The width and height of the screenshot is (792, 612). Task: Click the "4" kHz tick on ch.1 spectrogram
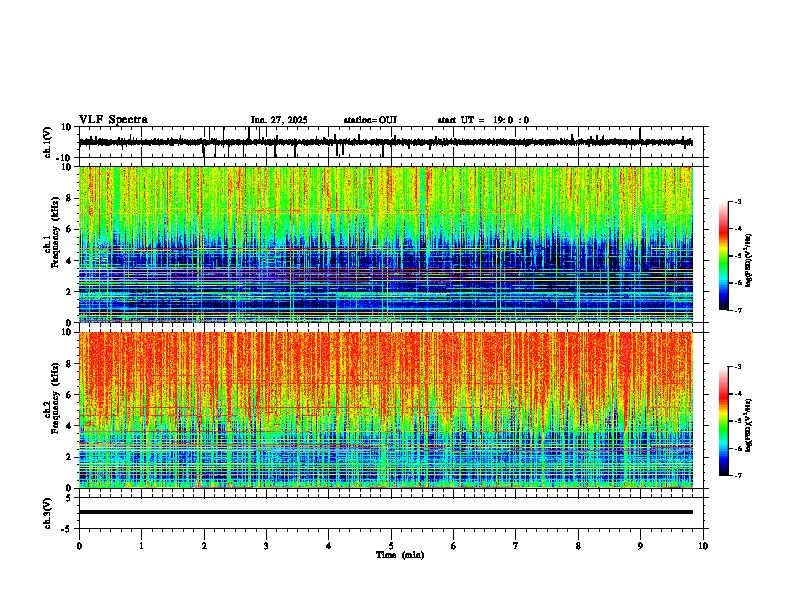click(69, 261)
